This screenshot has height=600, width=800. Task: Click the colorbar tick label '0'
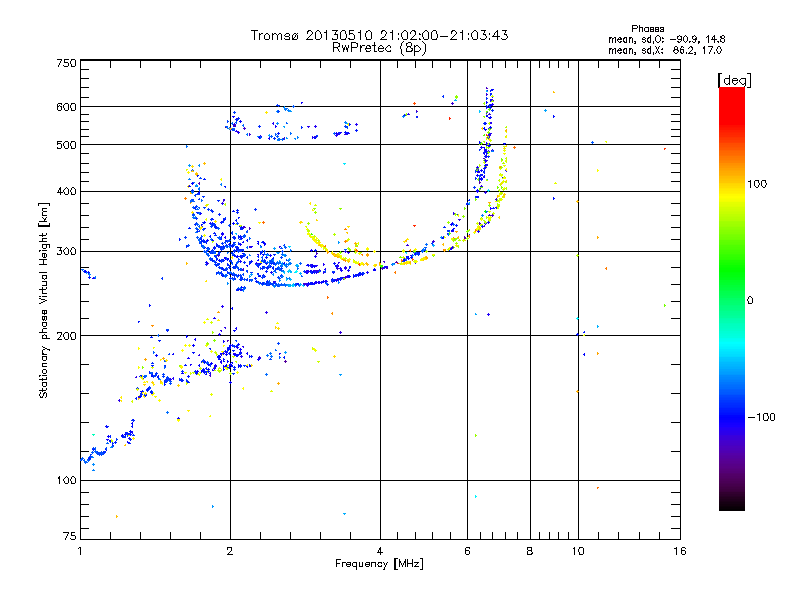(750, 300)
